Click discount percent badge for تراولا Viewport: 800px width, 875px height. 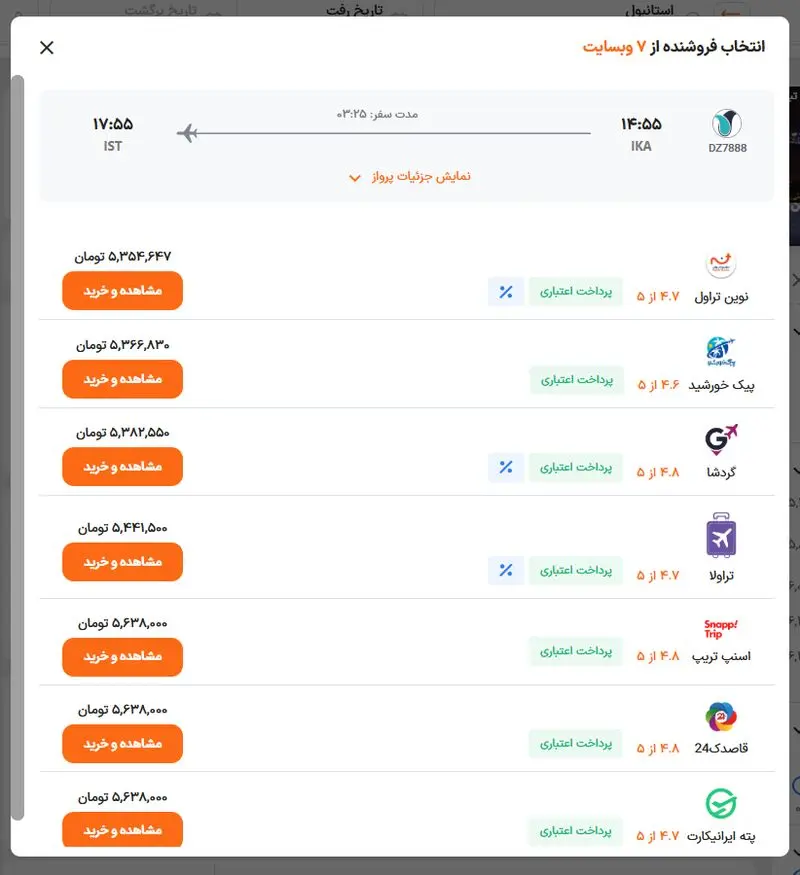pos(506,570)
